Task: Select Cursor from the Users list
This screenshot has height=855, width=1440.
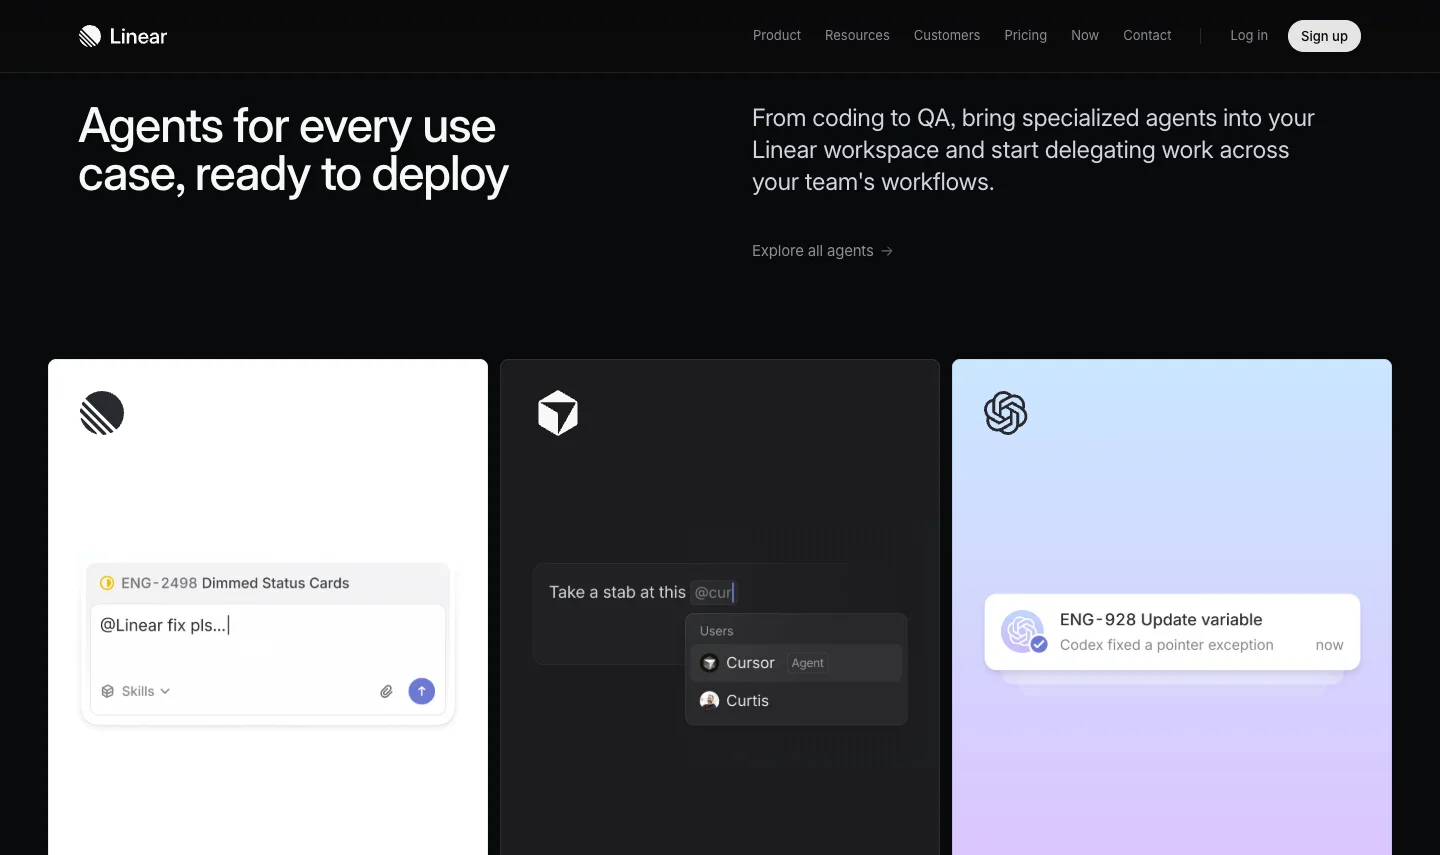Action: tap(796, 663)
